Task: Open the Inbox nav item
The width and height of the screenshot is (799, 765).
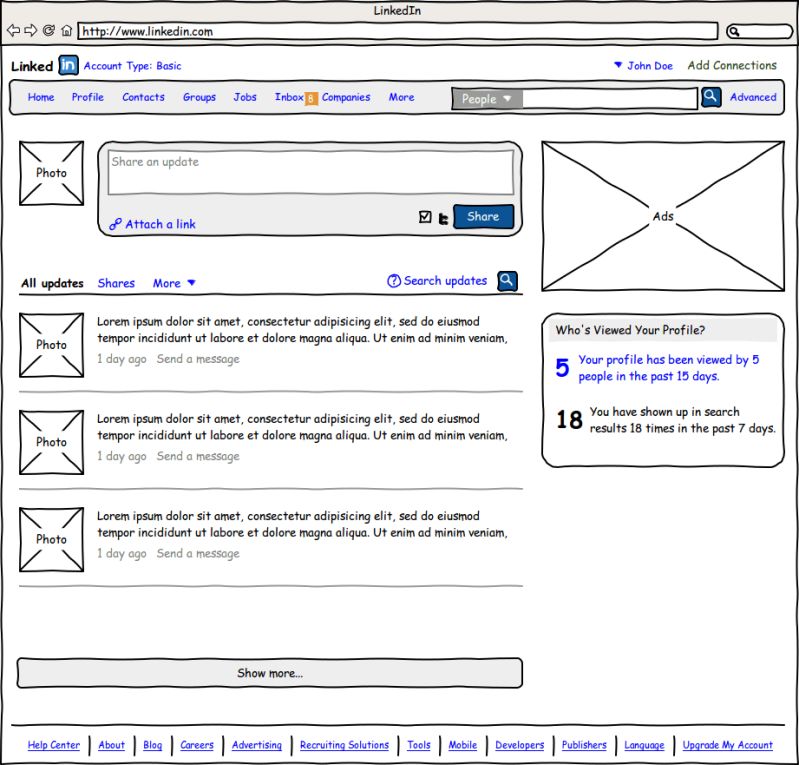Action: (x=289, y=97)
